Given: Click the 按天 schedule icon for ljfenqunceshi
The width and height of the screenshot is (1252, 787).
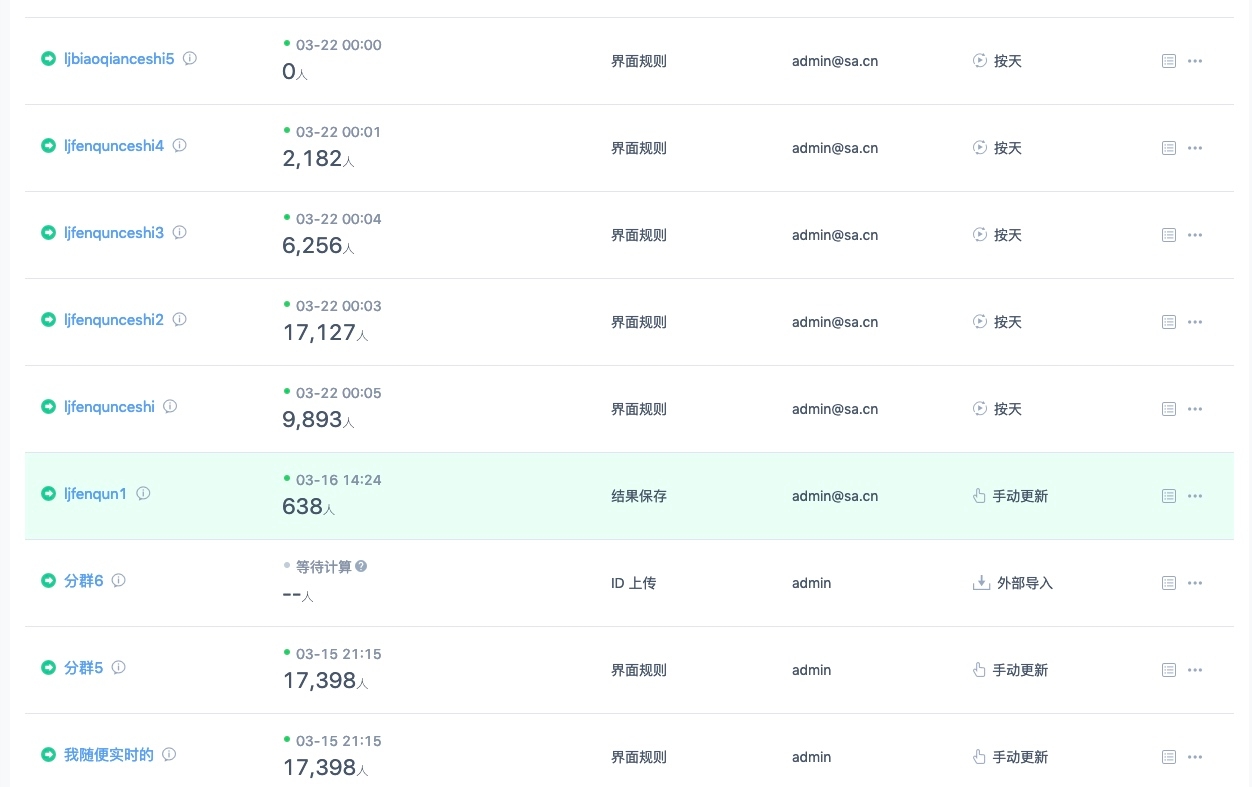Looking at the screenshot, I should pyautogui.click(x=980, y=409).
